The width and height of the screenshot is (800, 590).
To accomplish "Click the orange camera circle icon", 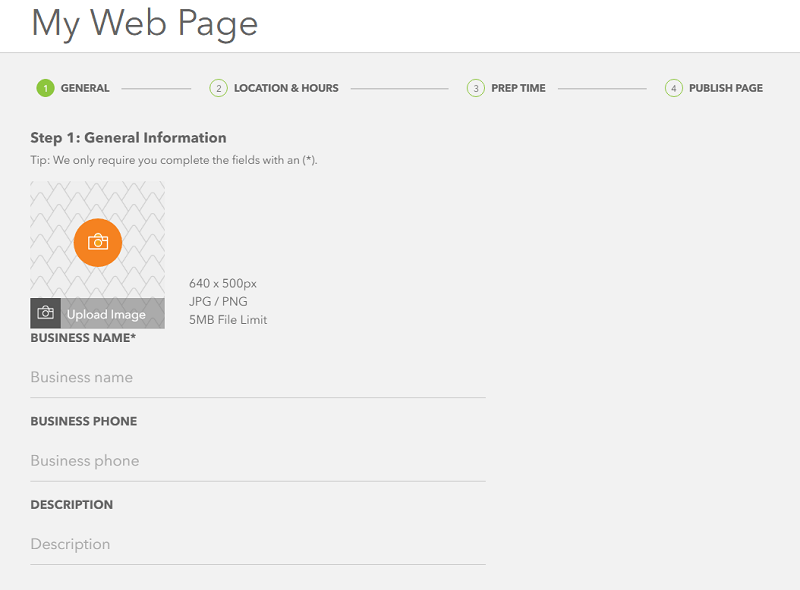I will click(98, 242).
